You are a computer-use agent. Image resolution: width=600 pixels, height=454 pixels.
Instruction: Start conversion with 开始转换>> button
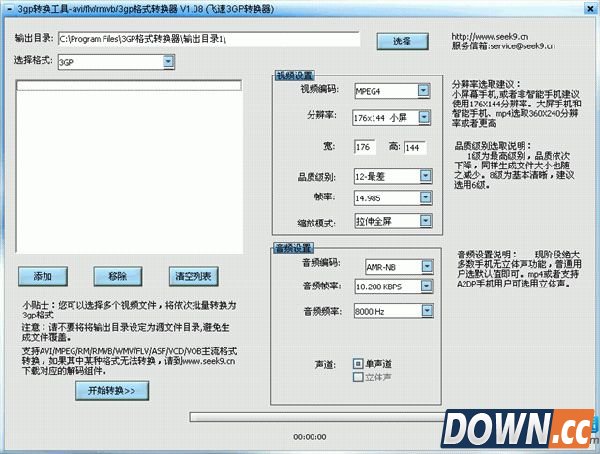112,390
